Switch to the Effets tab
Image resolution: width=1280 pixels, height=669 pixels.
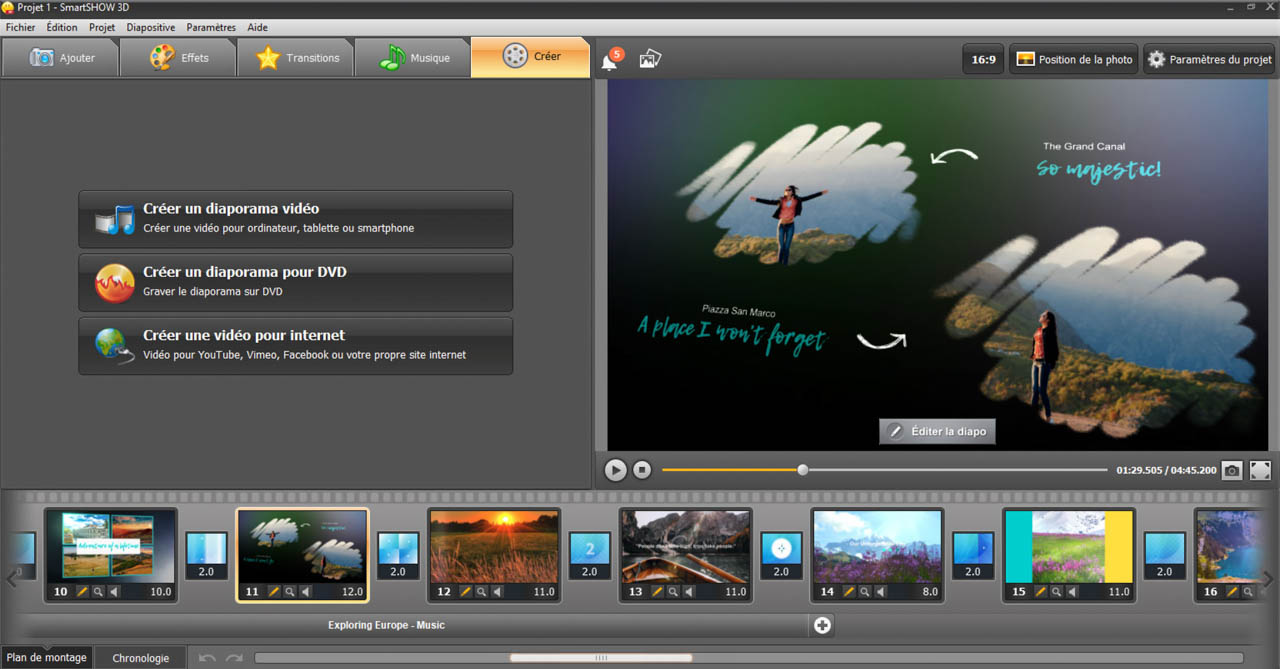coord(178,57)
